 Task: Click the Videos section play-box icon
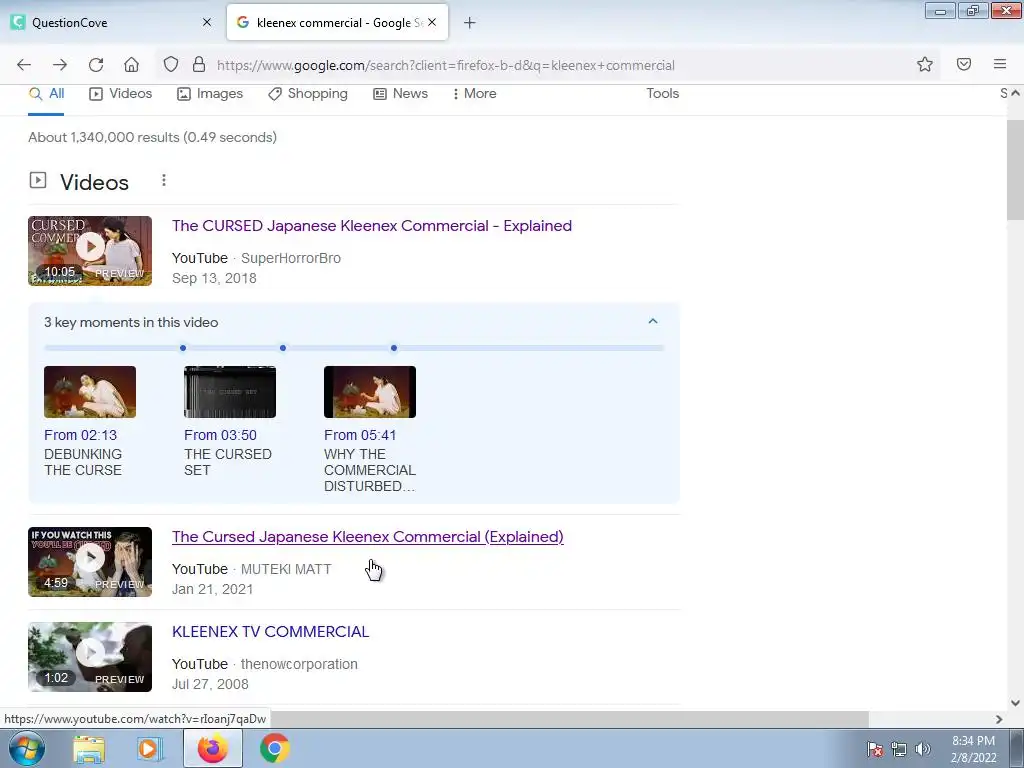38,180
